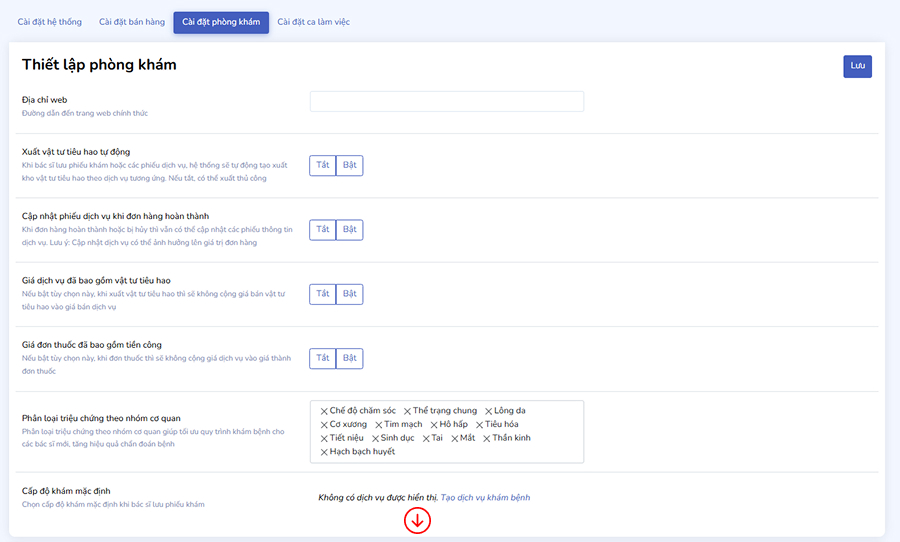Viewport: 900px width, 542px height.
Task: Set 'Giá dịch vụ đã bao gồm vật tư' to Tắt
Action: pyautogui.click(x=322, y=294)
